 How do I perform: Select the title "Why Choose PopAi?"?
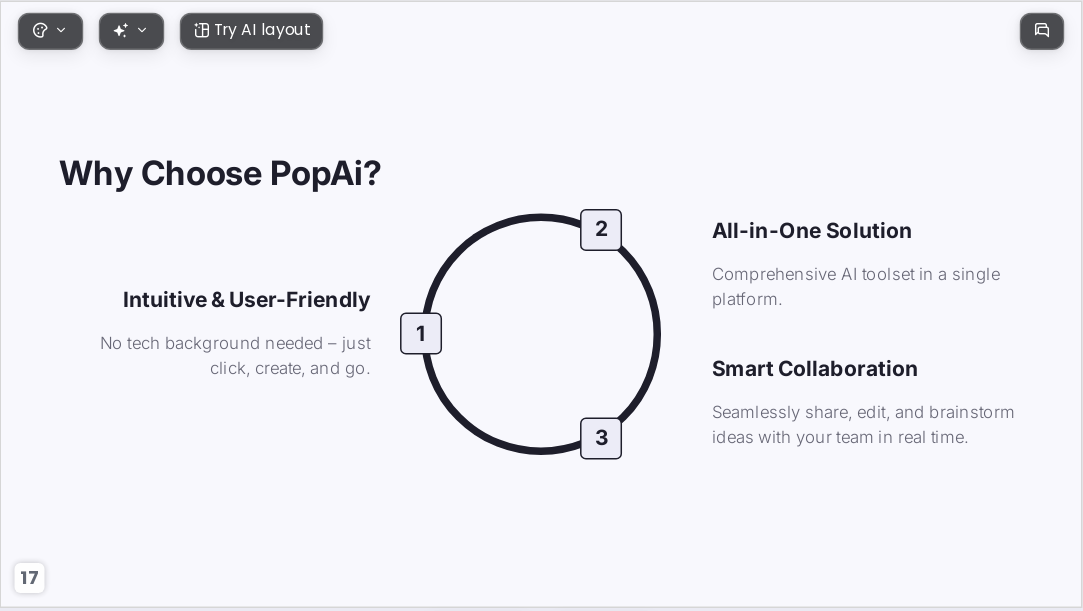click(x=220, y=173)
